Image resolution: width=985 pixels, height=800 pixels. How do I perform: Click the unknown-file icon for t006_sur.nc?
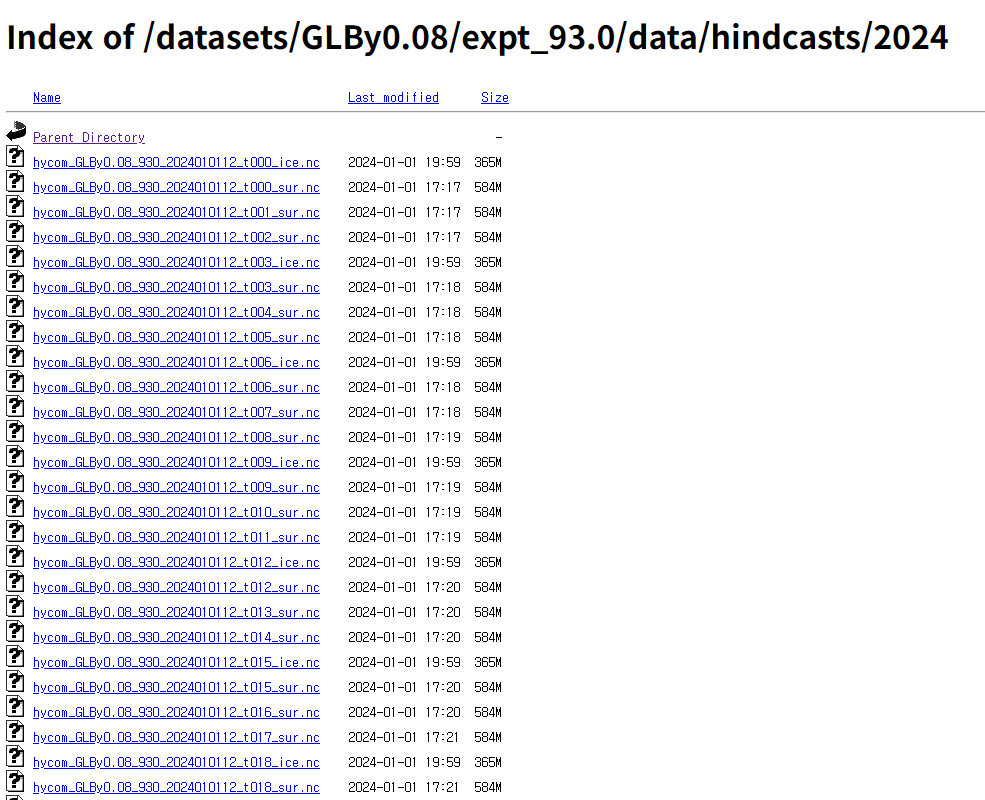pyautogui.click(x=15, y=381)
